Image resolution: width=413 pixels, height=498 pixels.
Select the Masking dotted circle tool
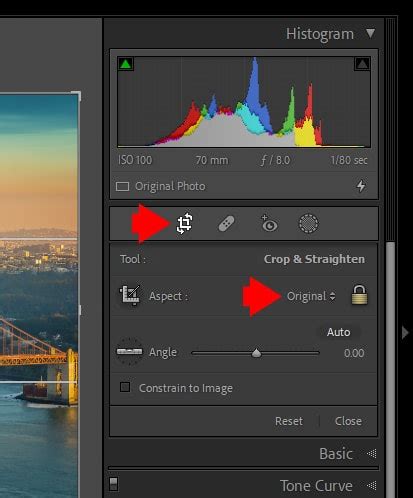coord(308,224)
